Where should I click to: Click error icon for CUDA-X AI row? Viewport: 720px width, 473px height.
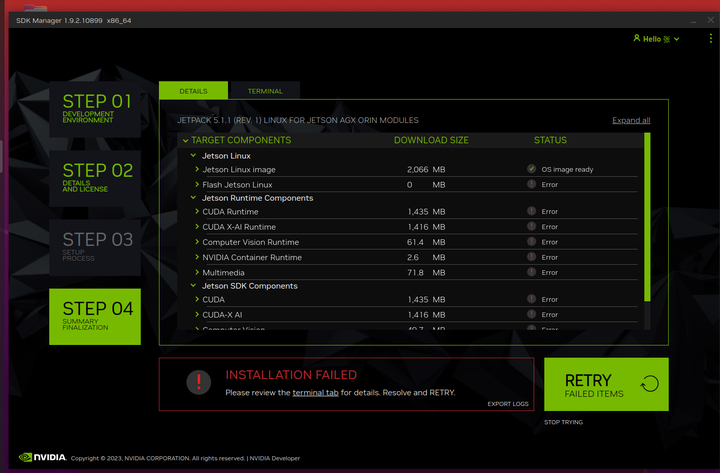[x=531, y=314]
